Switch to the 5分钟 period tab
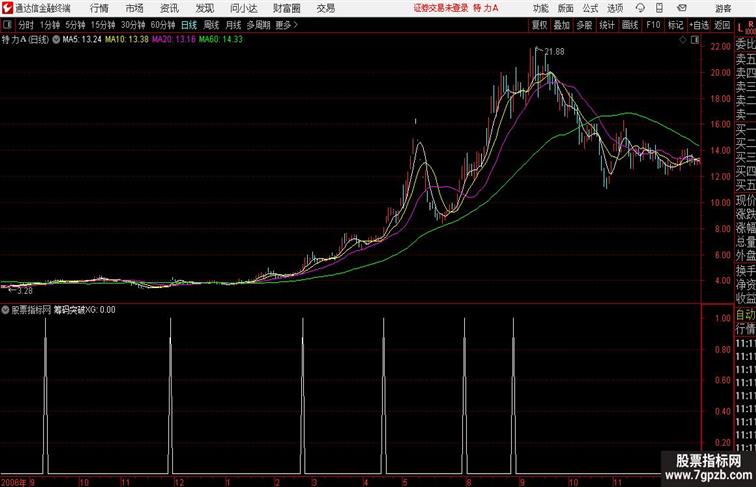Image resolution: width=756 pixels, height=487 pixels. (x=75, y=25)
